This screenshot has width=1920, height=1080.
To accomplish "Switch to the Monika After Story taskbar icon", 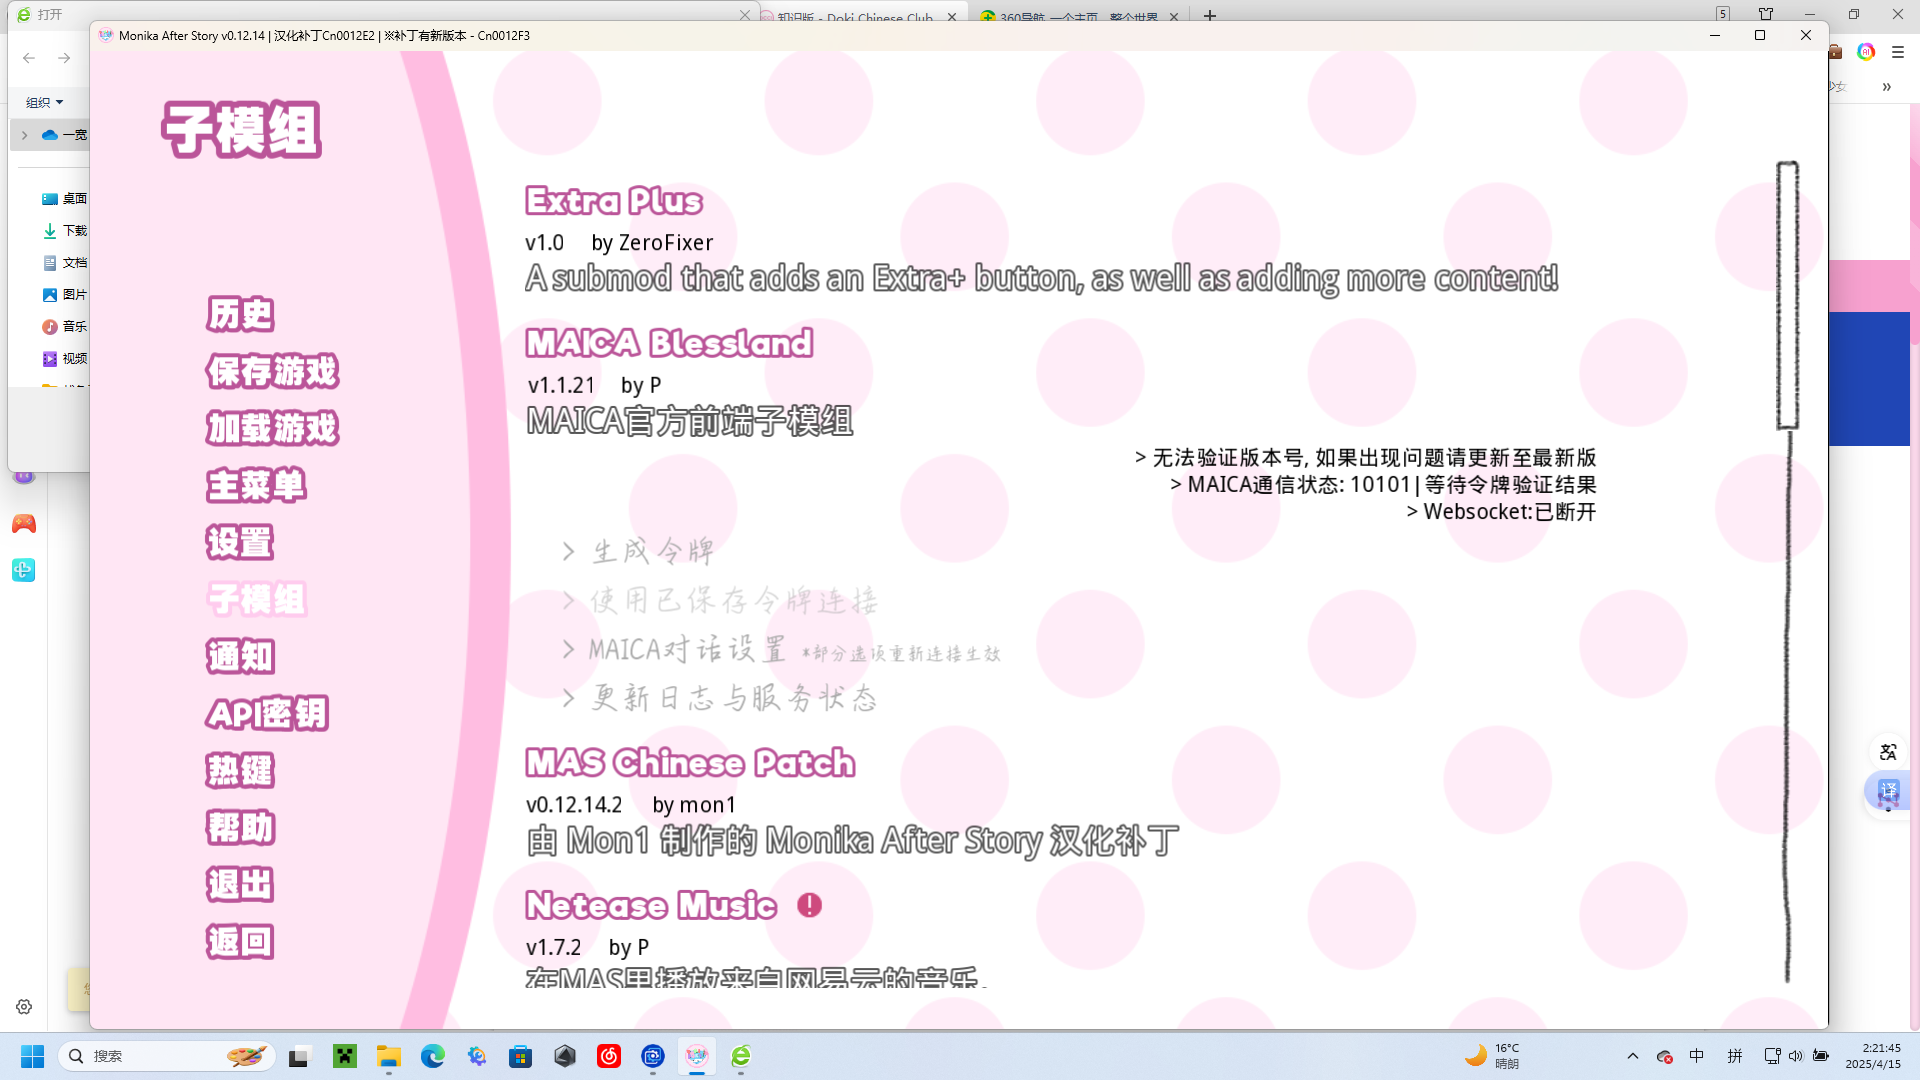I will tap(697, 1056).
